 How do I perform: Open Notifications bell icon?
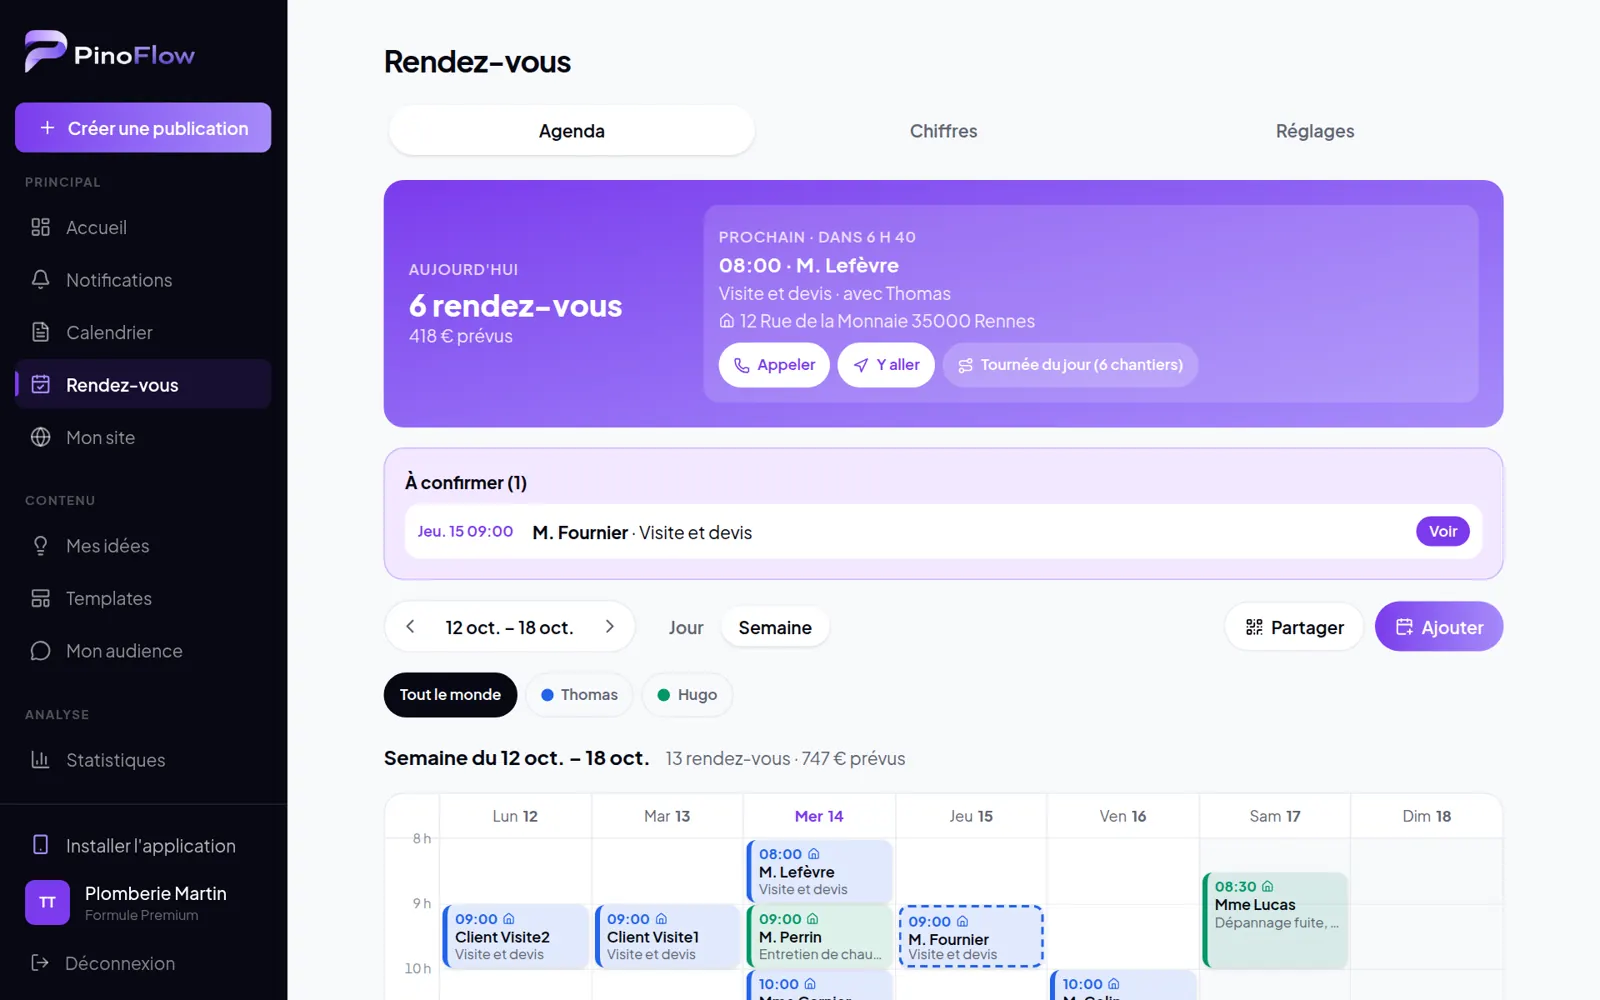tap(40, 280)
